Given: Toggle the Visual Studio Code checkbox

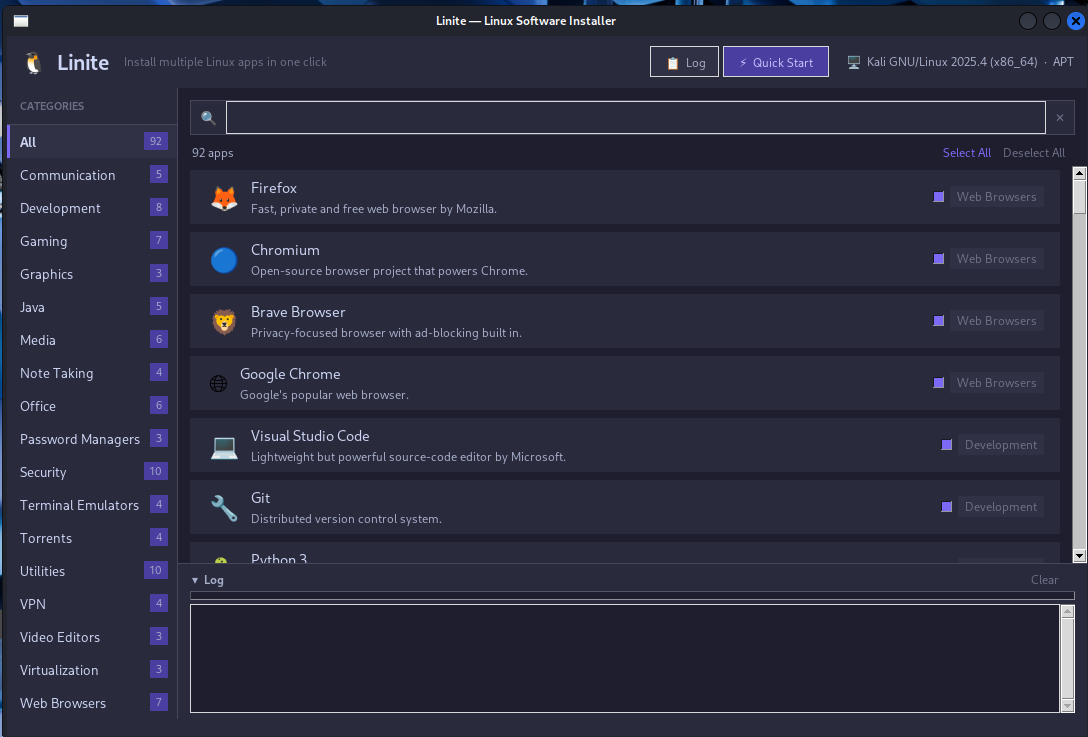Looking at the screenshot, I should tap(946, 445).
